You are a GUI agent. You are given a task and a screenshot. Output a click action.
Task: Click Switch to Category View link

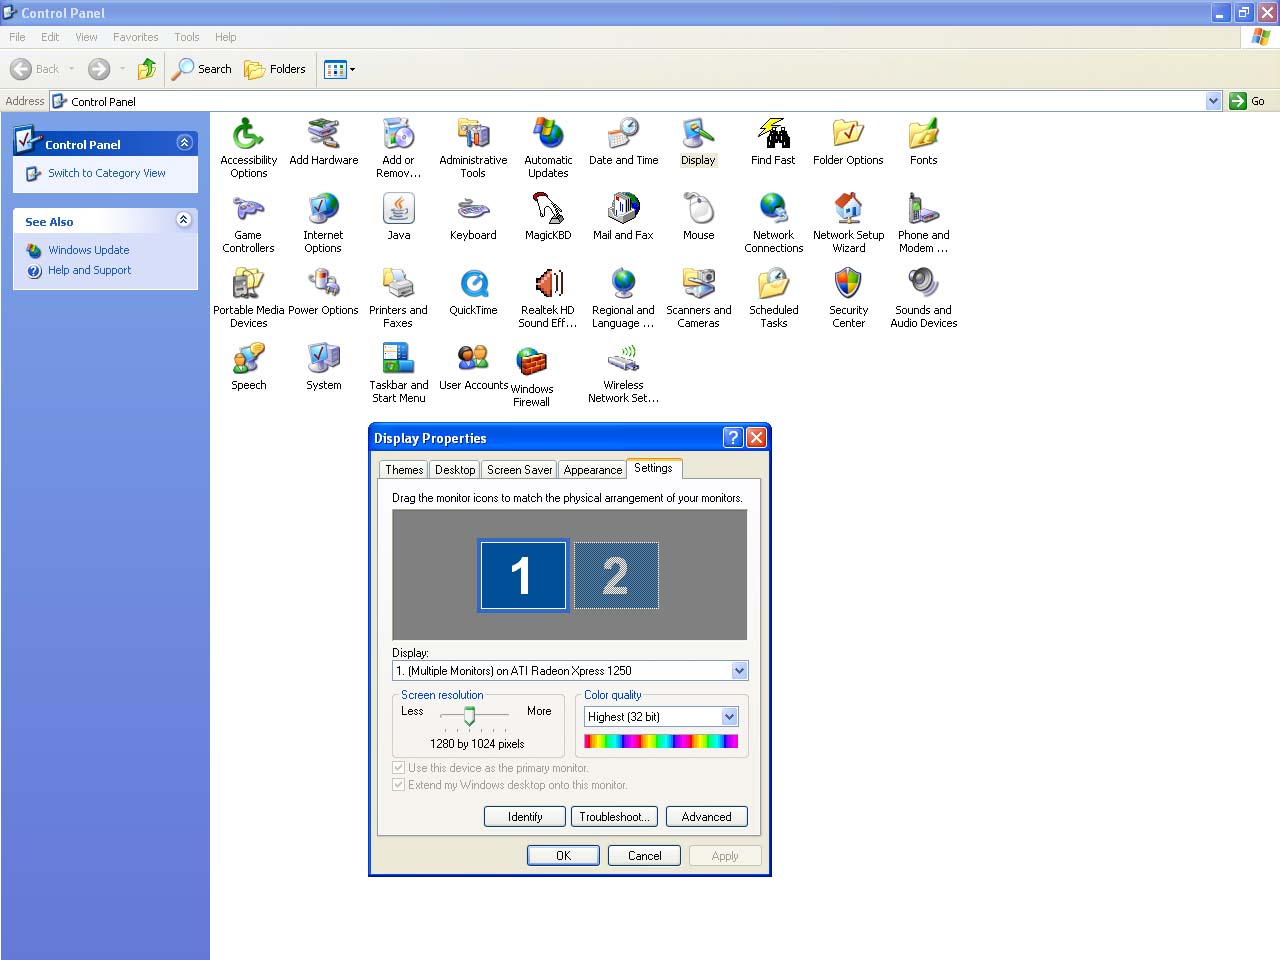coord(107,173)
